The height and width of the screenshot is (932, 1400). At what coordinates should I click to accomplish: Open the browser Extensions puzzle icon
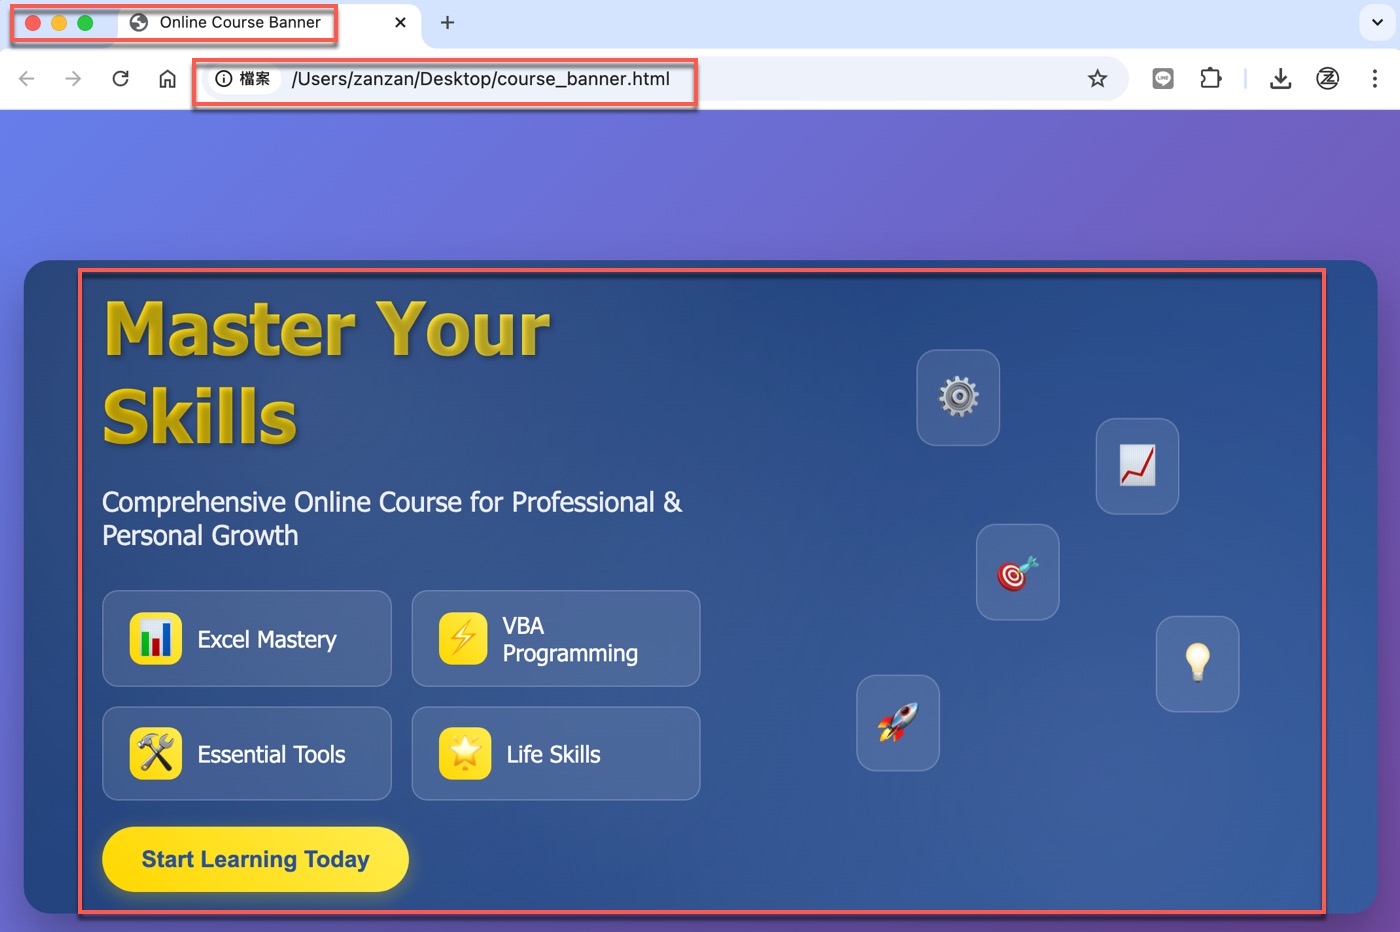pos(1210,79)
